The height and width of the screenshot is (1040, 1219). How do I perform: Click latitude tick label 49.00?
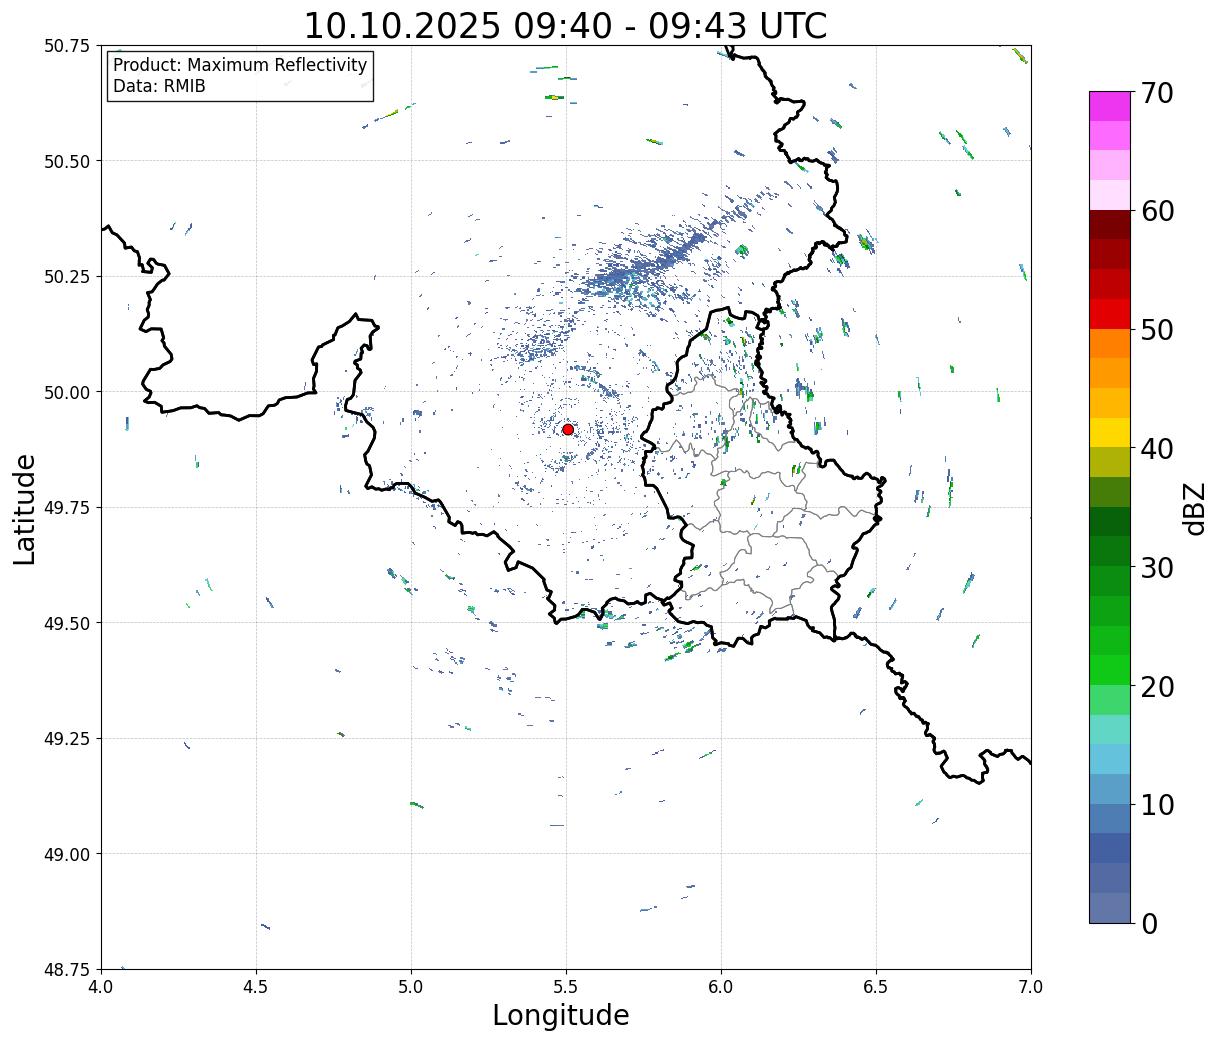click(67, 854)
